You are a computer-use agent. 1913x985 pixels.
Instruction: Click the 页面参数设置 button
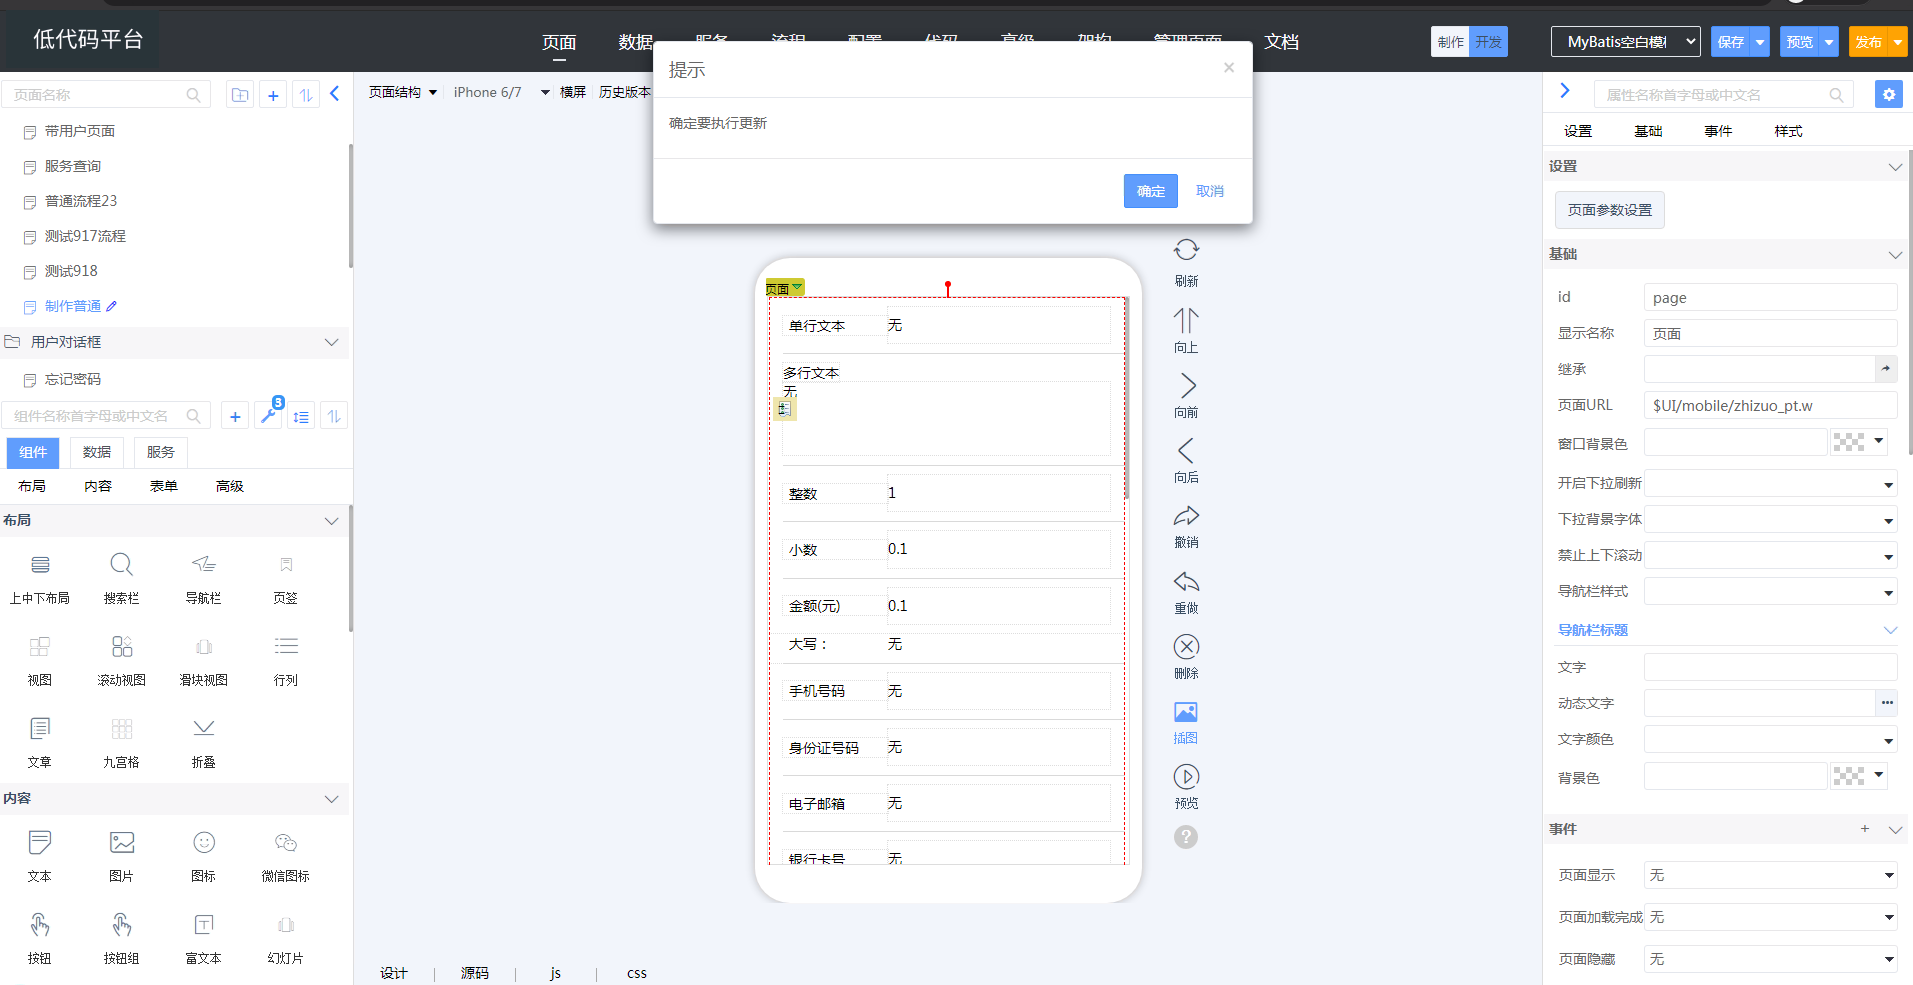1609,210
